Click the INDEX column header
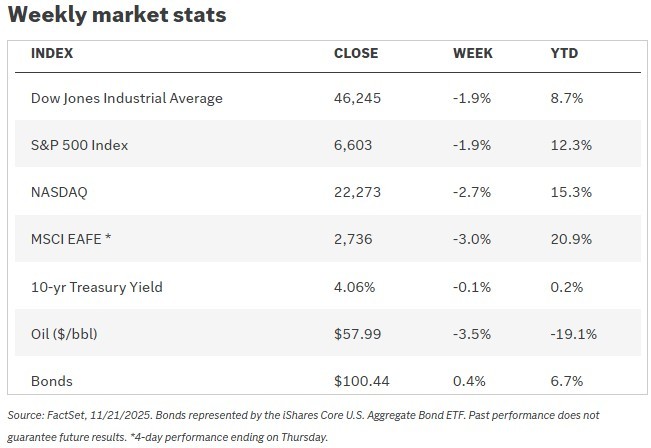The image size is (651, 448). pyautogui.click(x=51, y=53)
